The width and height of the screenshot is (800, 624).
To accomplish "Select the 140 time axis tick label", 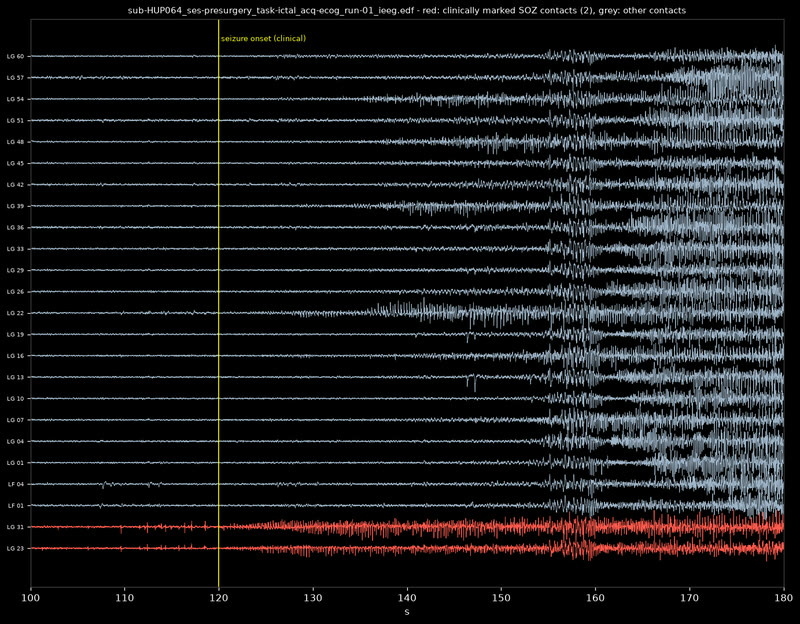I will 407,597.
